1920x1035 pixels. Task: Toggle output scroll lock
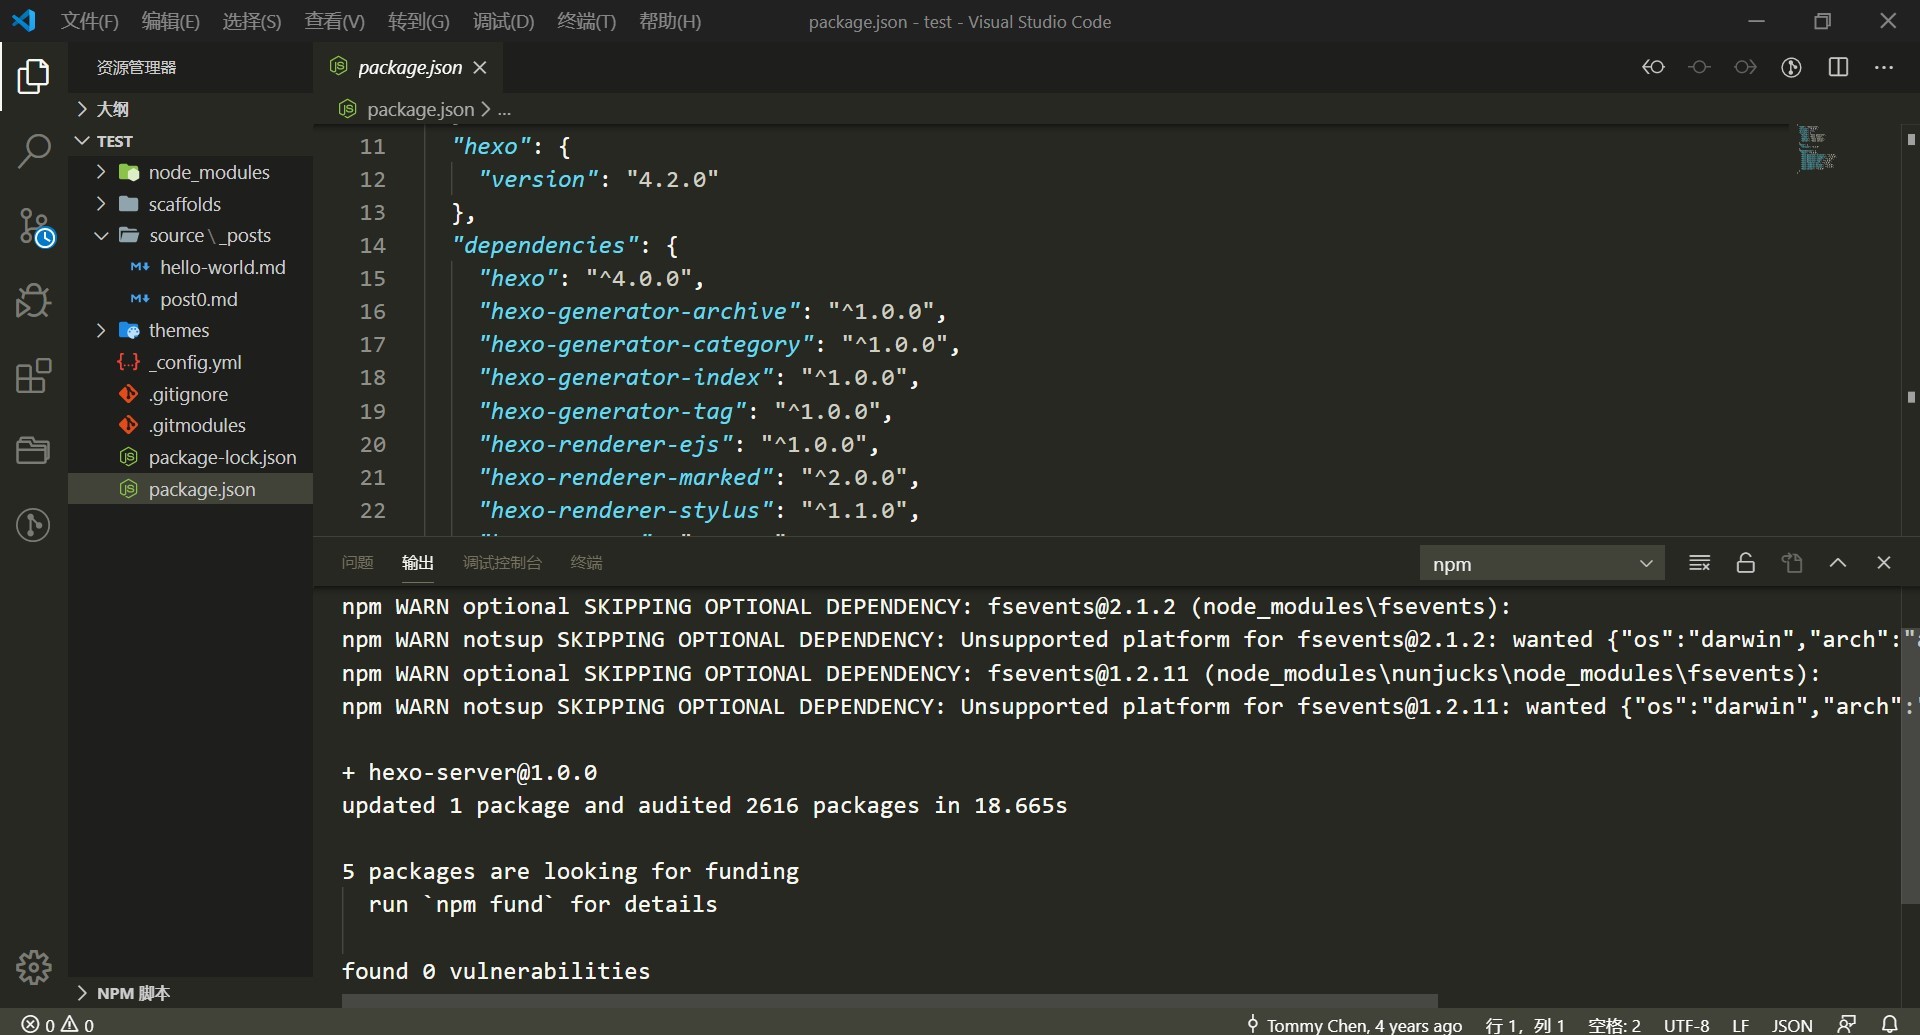(x=1746, y=563)
